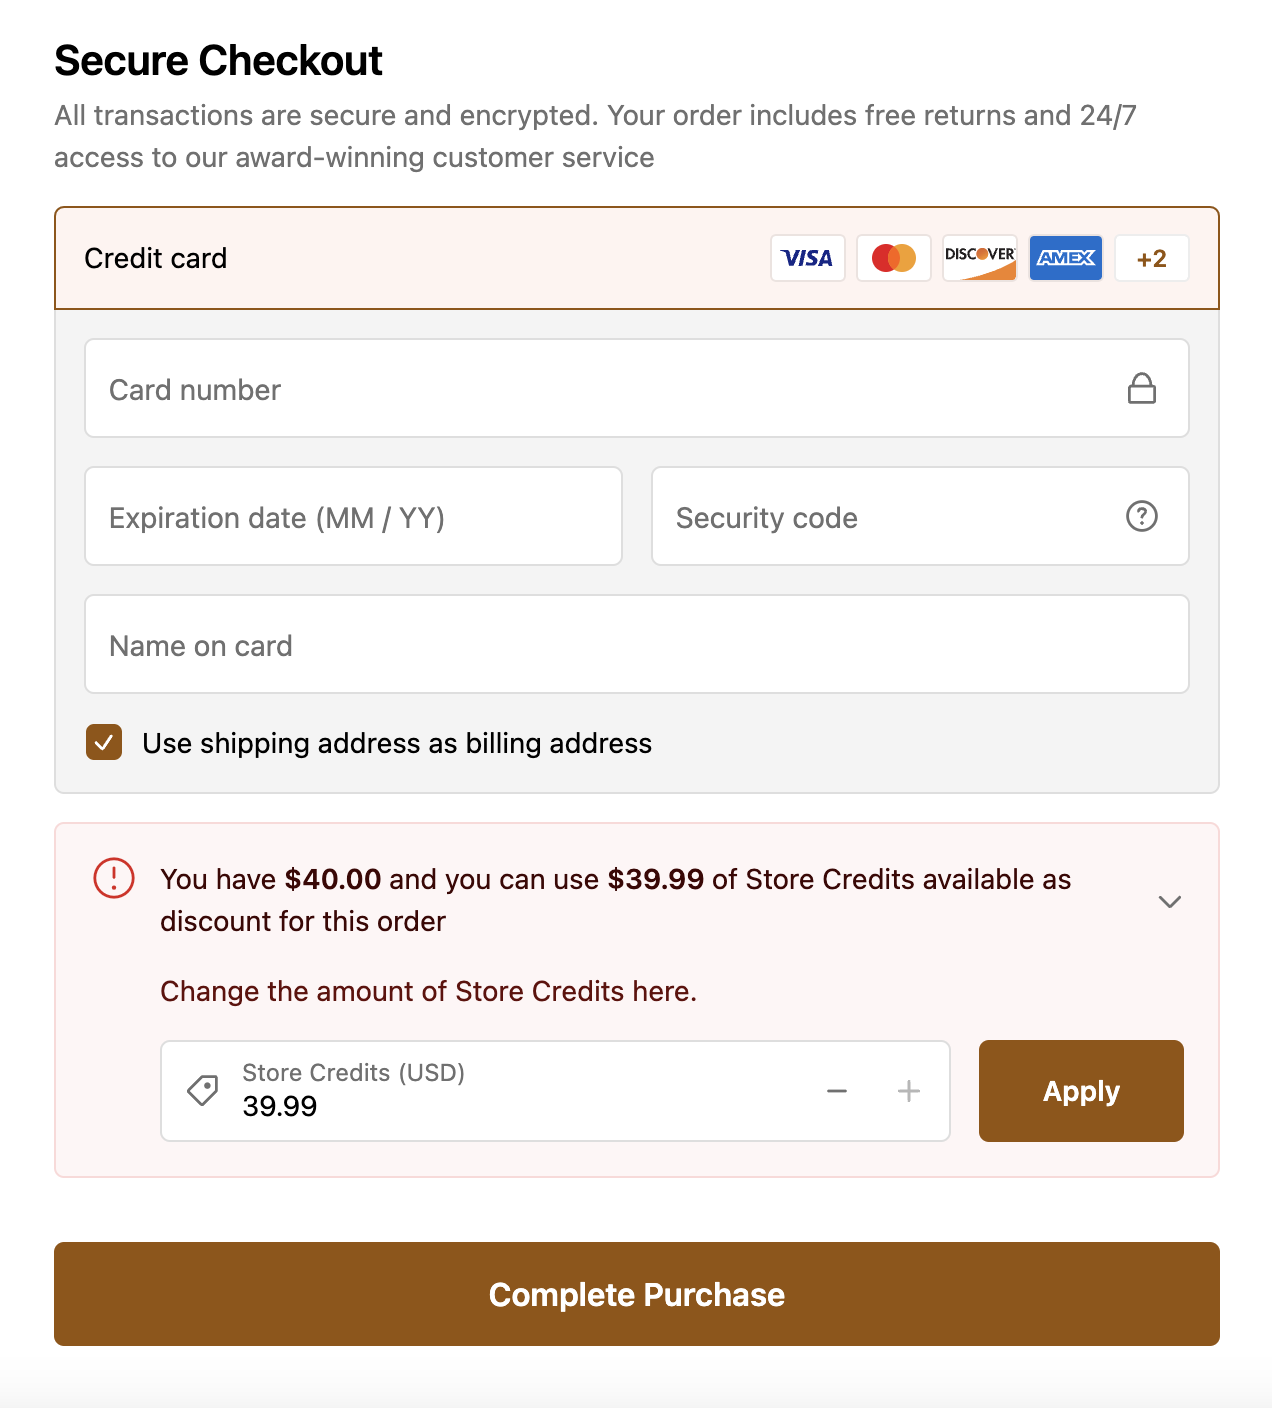Click the lock icon in card number field

pos(1143,389)
